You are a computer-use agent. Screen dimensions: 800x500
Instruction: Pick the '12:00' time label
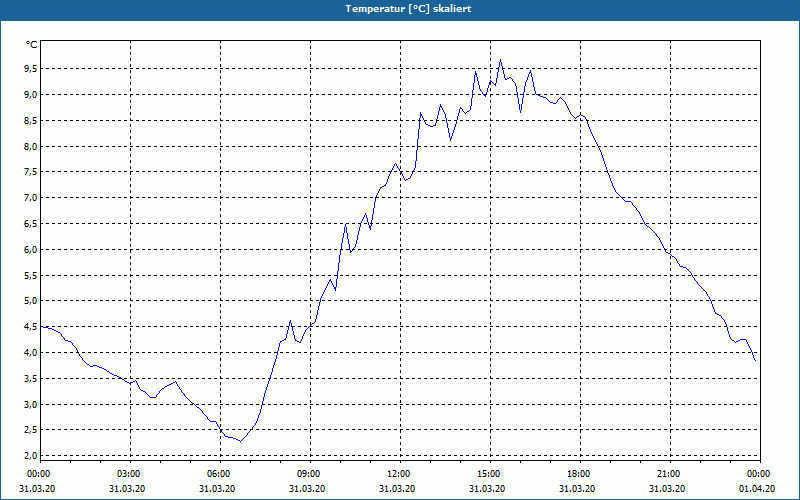tap(399, 474)
